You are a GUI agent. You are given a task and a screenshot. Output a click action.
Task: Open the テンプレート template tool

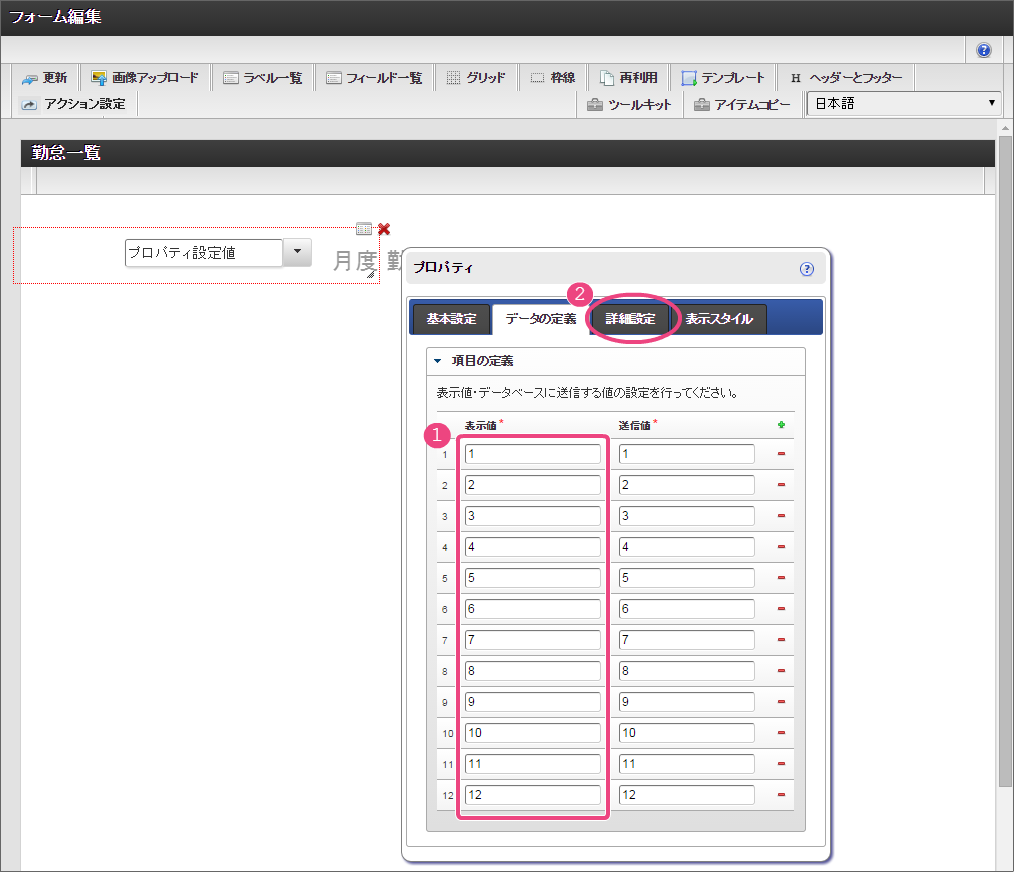(723, 78)
